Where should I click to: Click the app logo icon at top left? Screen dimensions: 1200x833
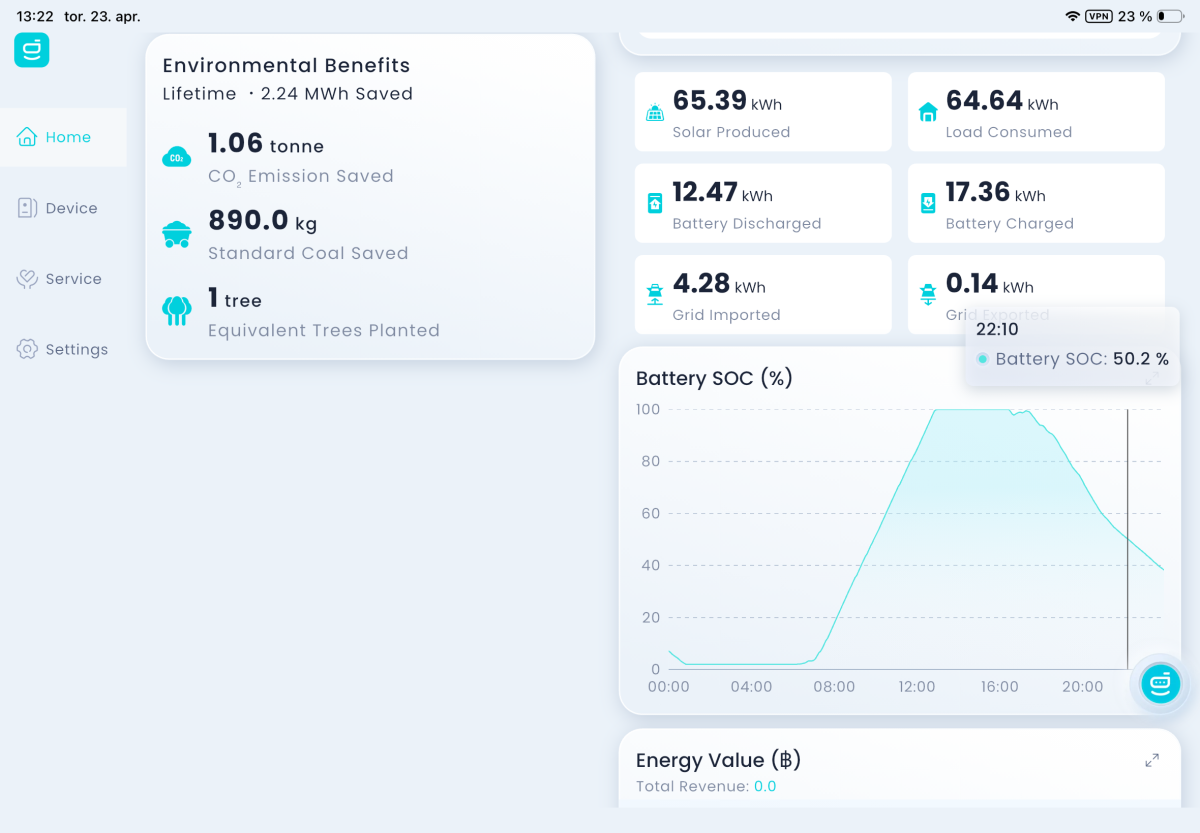pos(31,50)
